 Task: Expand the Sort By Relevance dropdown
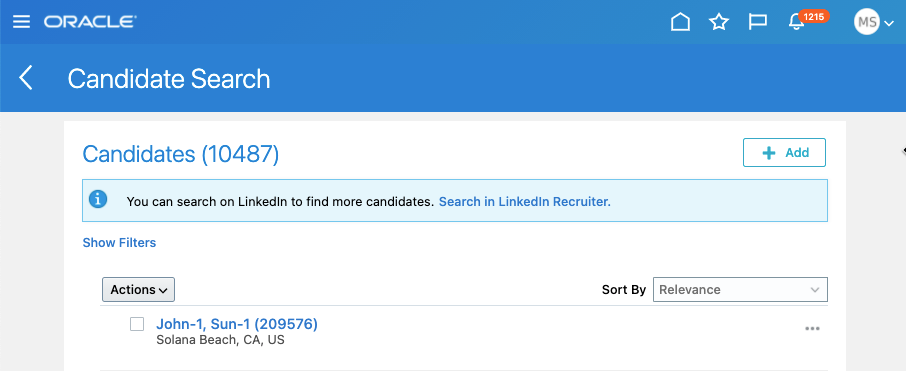[740, 290]
